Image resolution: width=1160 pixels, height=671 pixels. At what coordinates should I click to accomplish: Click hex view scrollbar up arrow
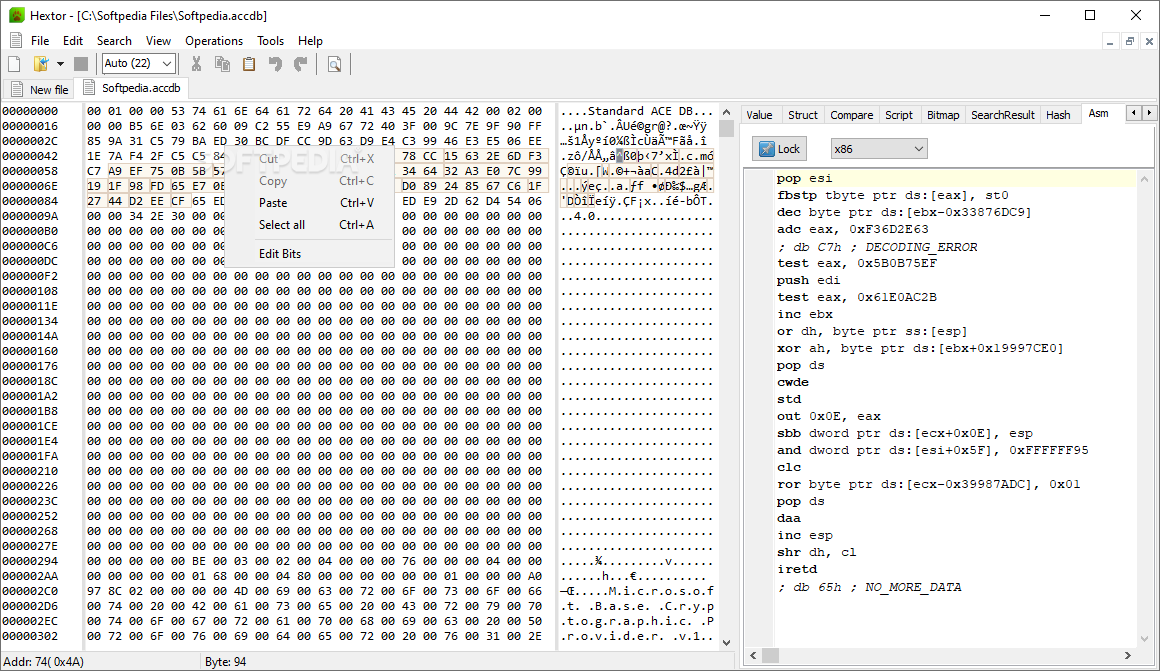coord(726,112)
